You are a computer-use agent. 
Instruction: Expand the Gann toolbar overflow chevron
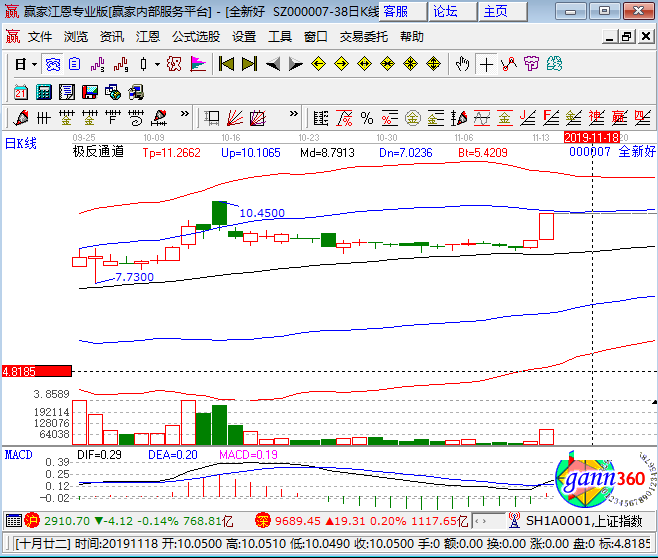pyautogui.click(x=294, y=114)
